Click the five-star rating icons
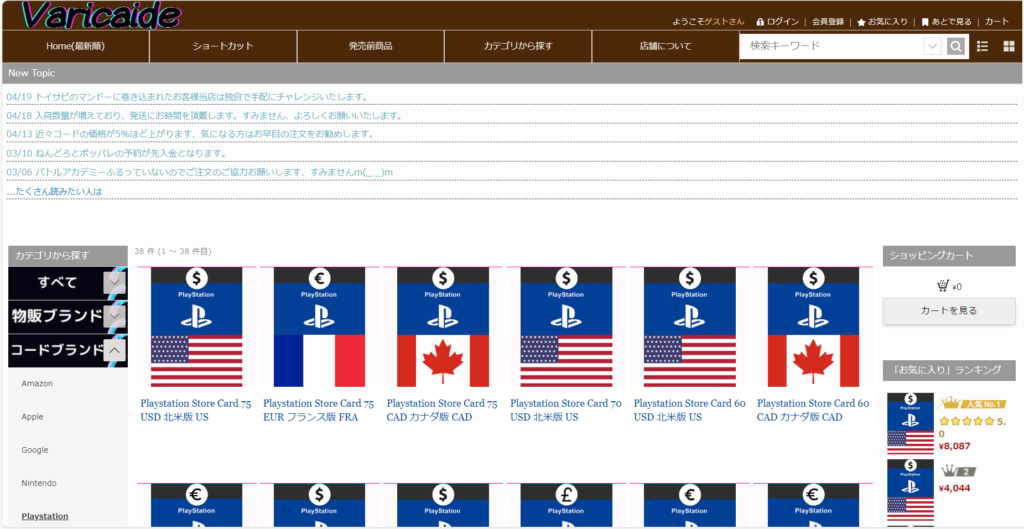Image resolution: width=1024 pixels, height=529 pixels. tap(967, 421)
